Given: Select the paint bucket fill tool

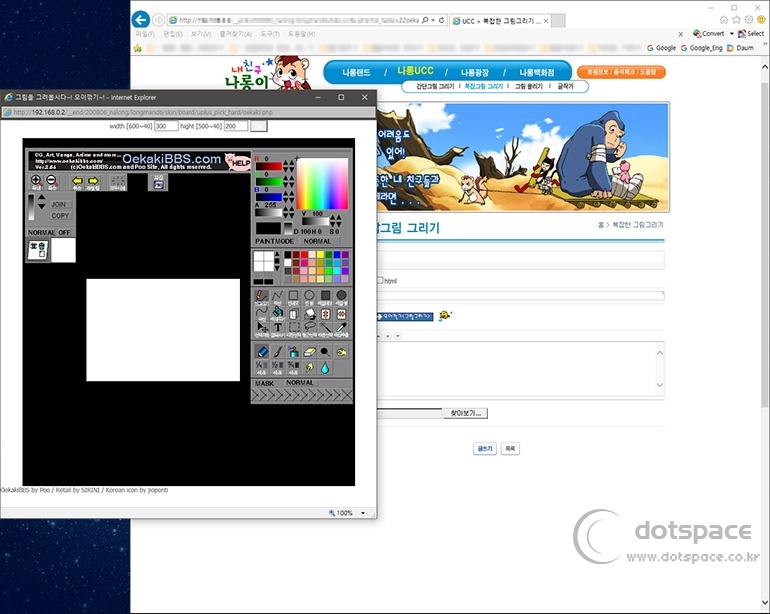Looking at the screenshot, I should coord(277,313).
